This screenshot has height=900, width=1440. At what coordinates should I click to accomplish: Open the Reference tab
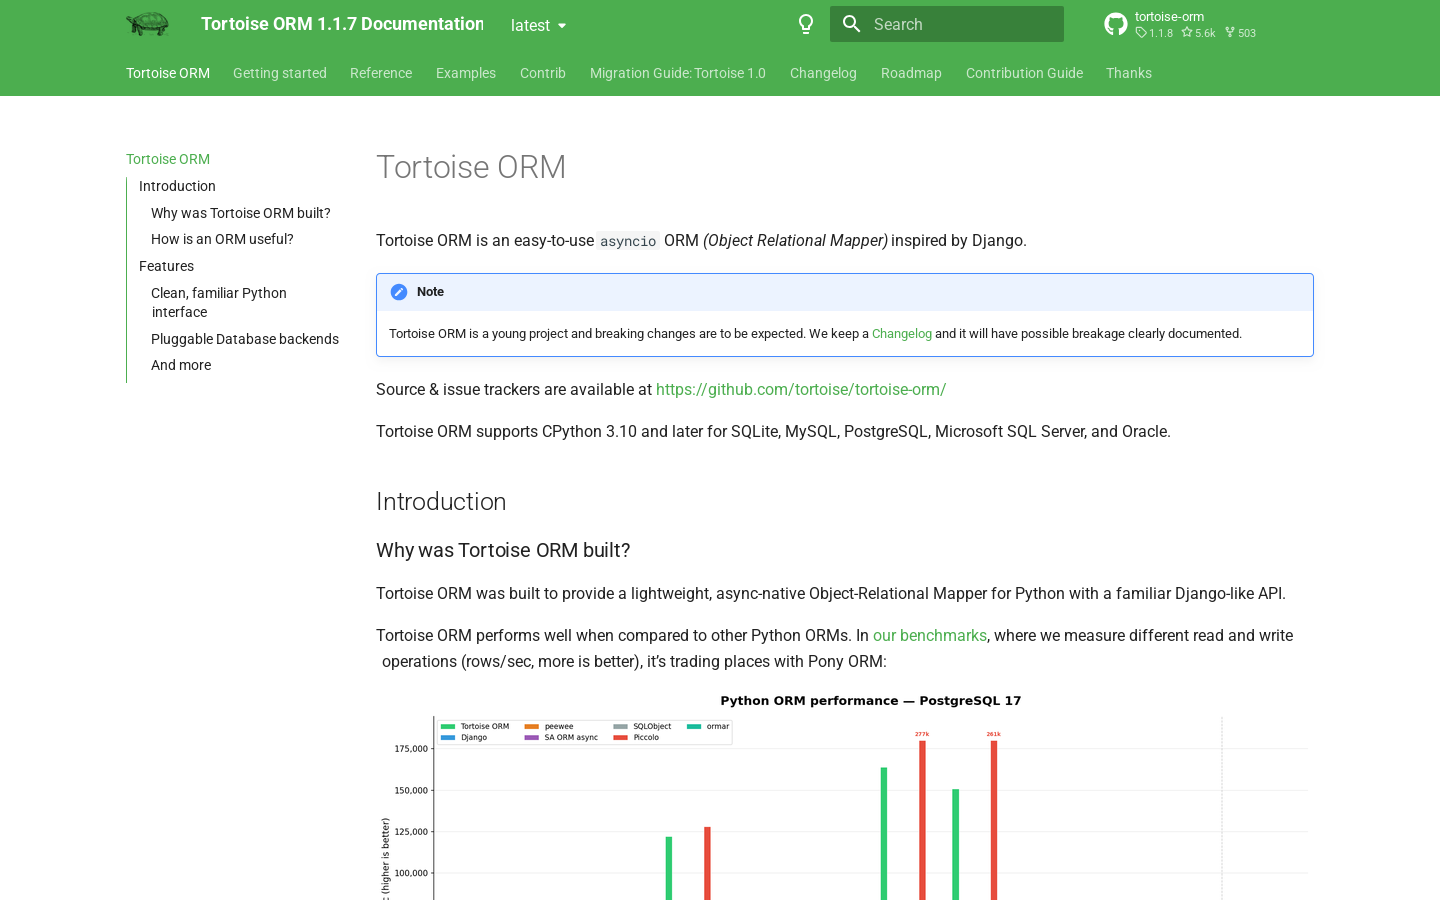381,73
